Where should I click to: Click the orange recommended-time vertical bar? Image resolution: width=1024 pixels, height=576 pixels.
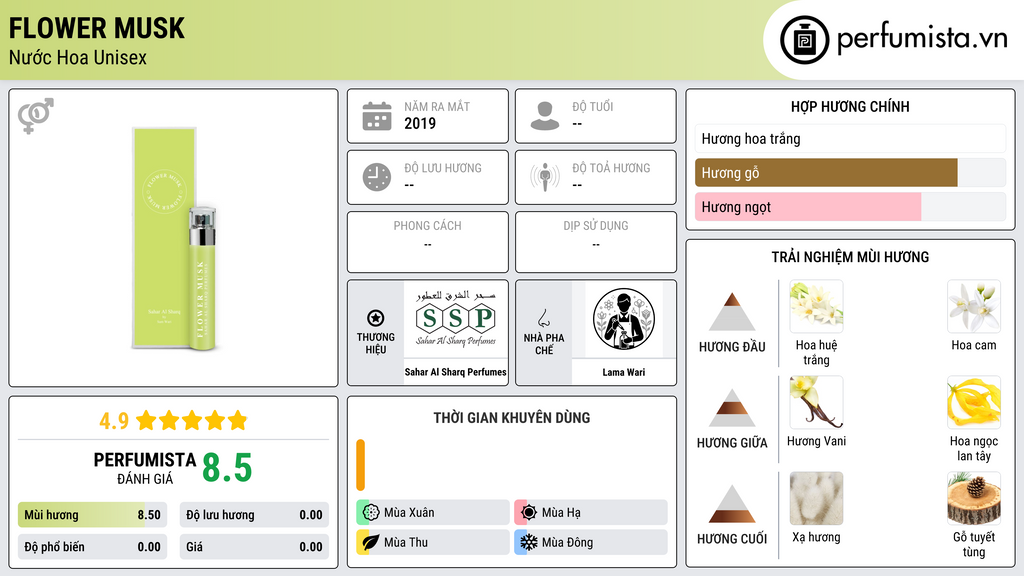click(360, 465)
